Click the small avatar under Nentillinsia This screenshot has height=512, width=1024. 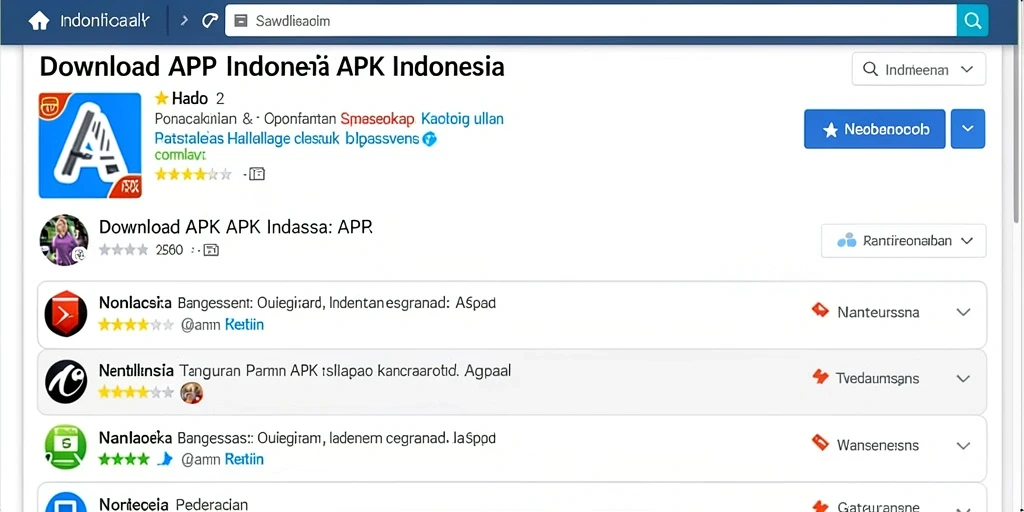(x=191, y=392)
